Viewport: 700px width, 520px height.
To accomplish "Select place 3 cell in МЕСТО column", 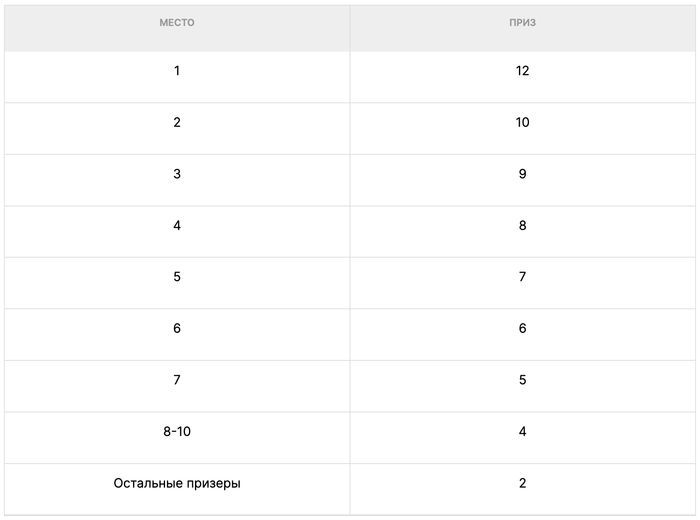I will point(177,174).
